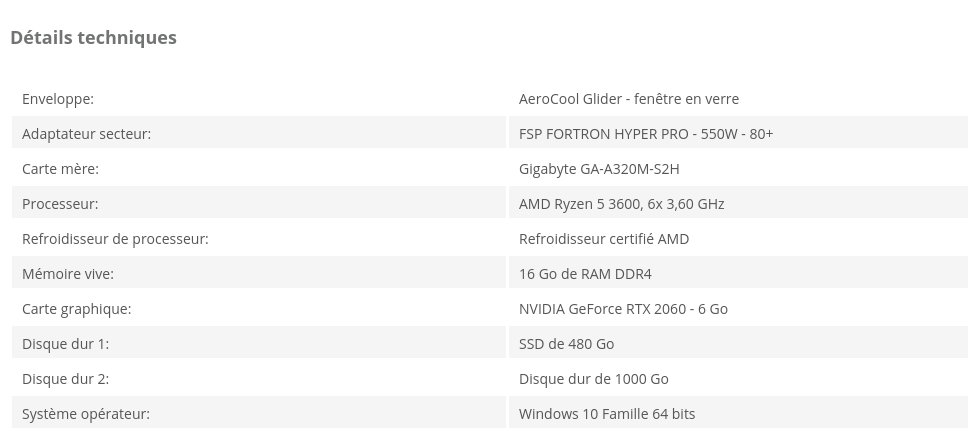Select the "Refroidisseur de processeur:" label
This screenshot has height=442, width=968.
click(x=115, y=239)
